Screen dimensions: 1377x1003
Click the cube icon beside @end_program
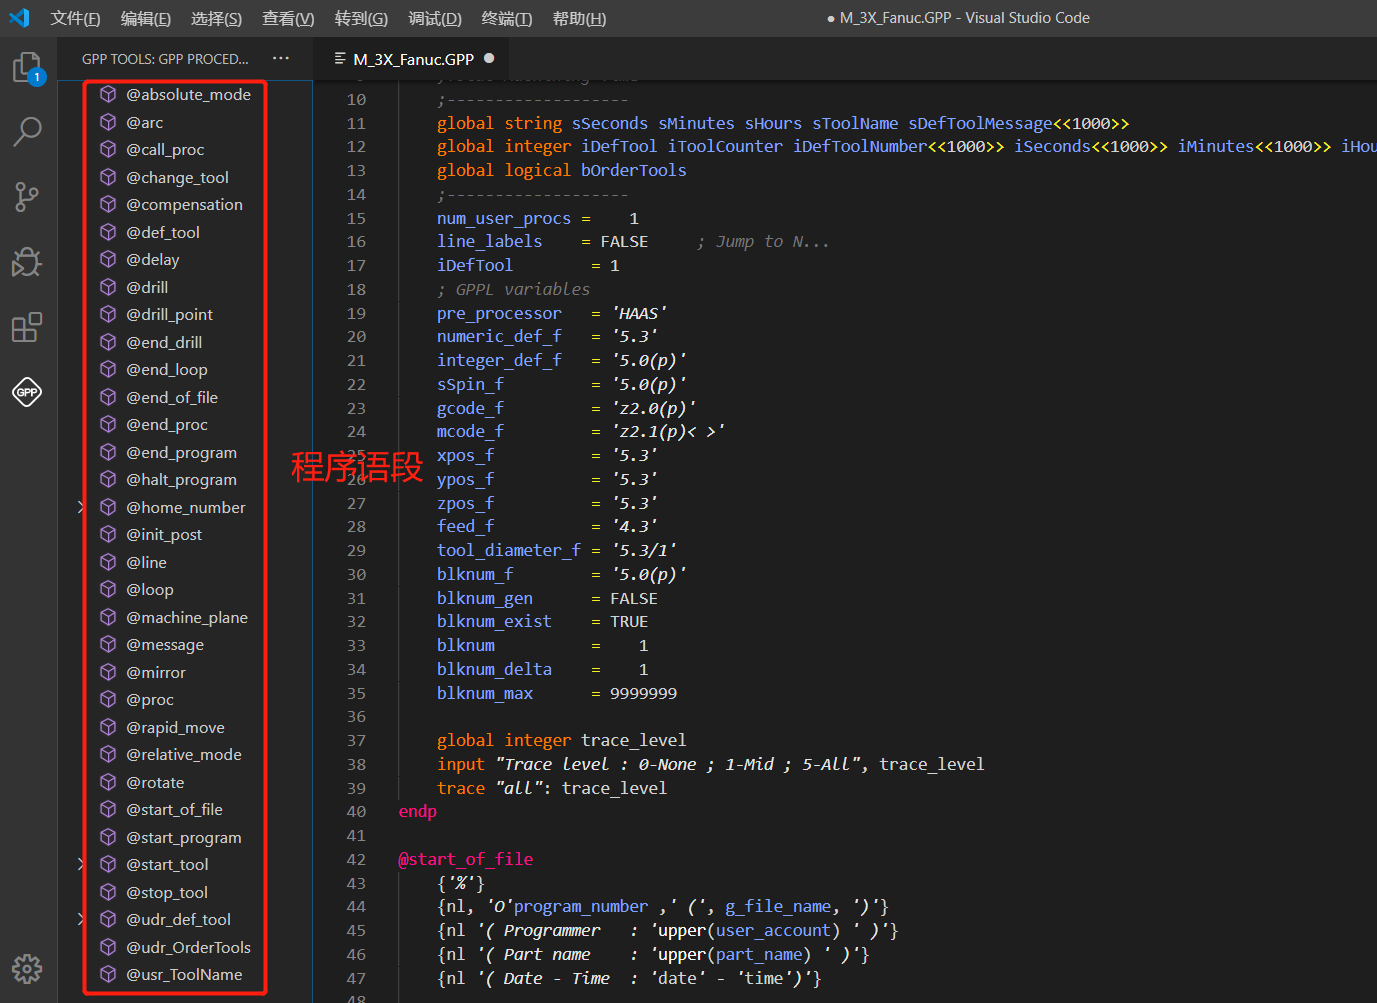pos(108,452)
